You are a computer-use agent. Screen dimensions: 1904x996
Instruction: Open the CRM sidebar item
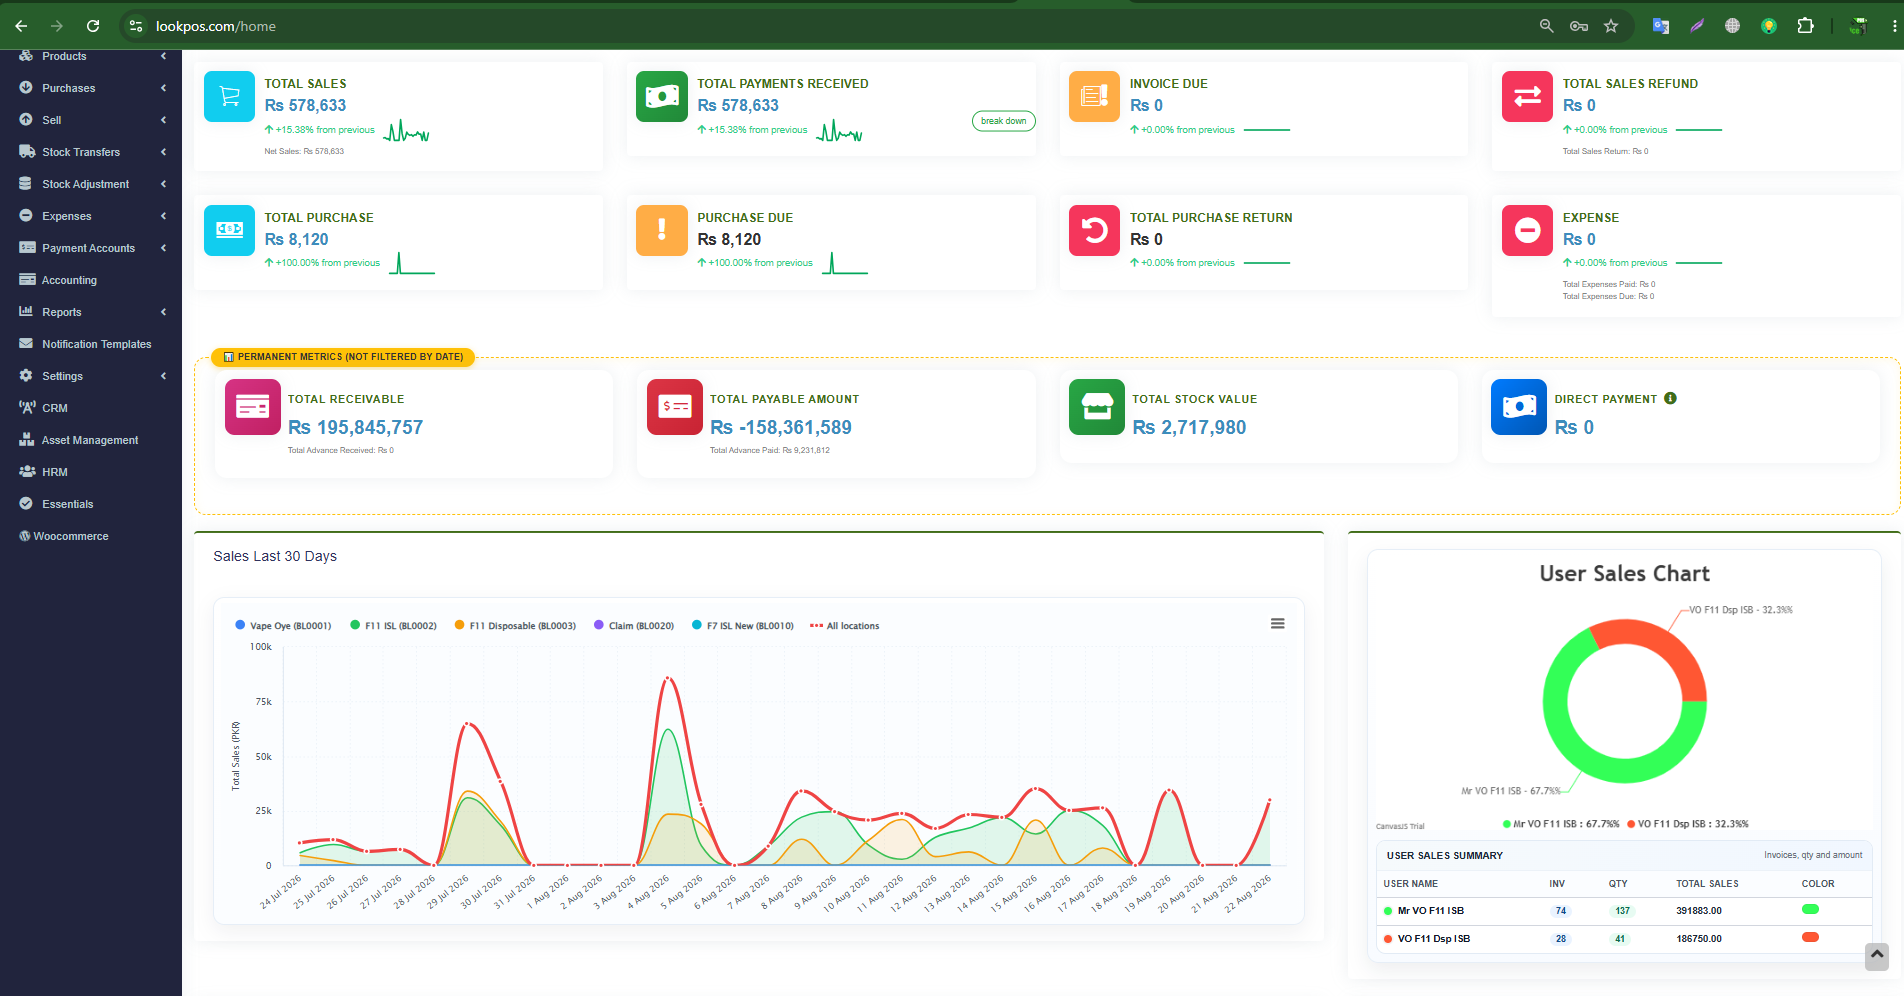(91, 408)
